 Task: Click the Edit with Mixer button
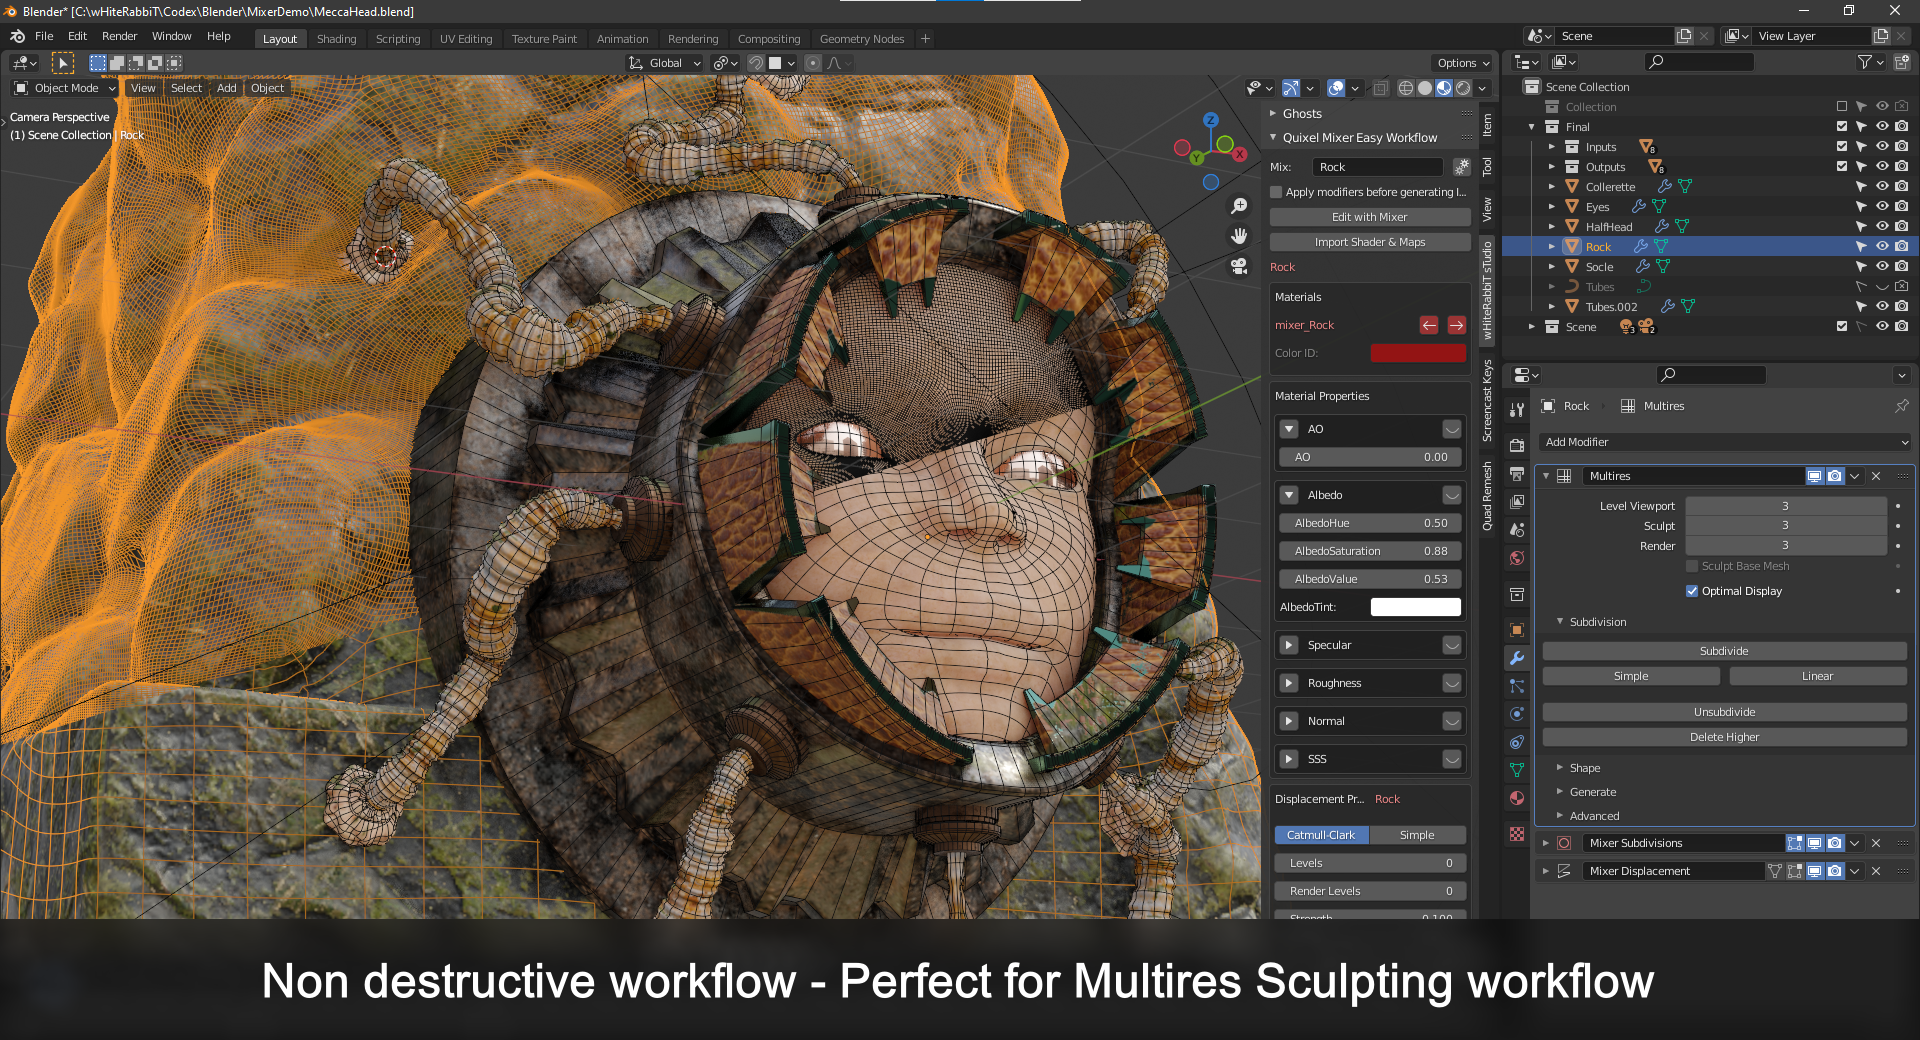[x=1369, y=216]
